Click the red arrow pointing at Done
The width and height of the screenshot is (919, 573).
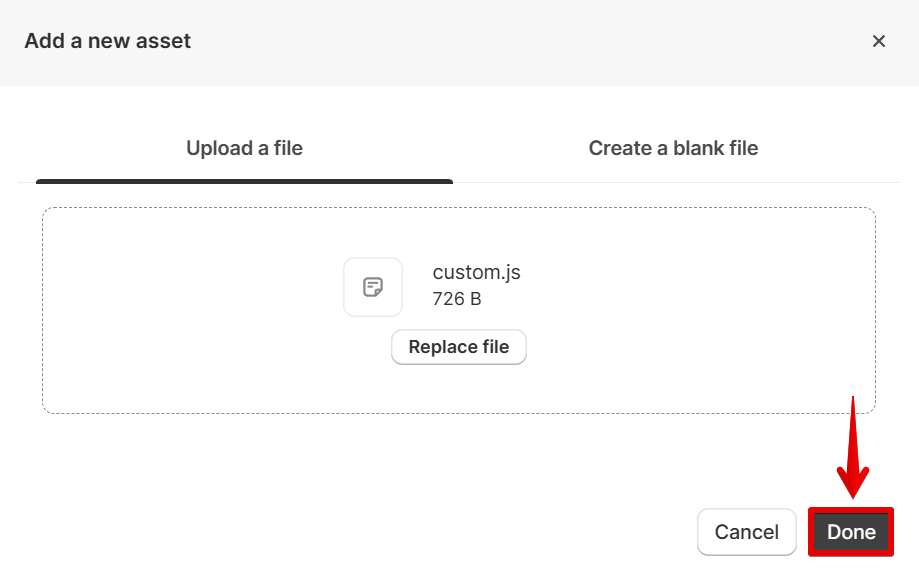coord(852,450)
